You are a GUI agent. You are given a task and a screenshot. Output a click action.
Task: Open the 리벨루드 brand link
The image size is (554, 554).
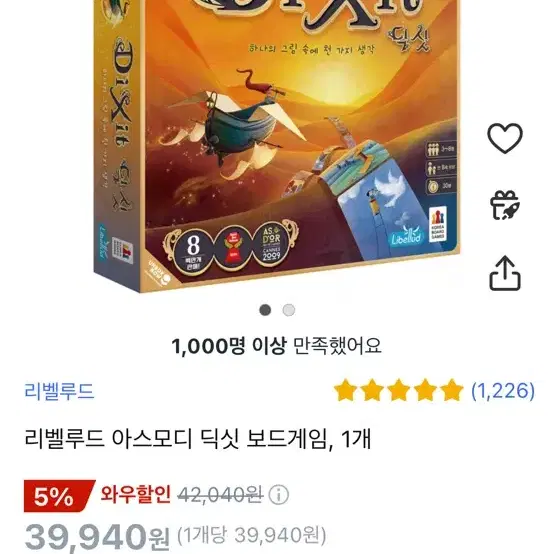59,391
